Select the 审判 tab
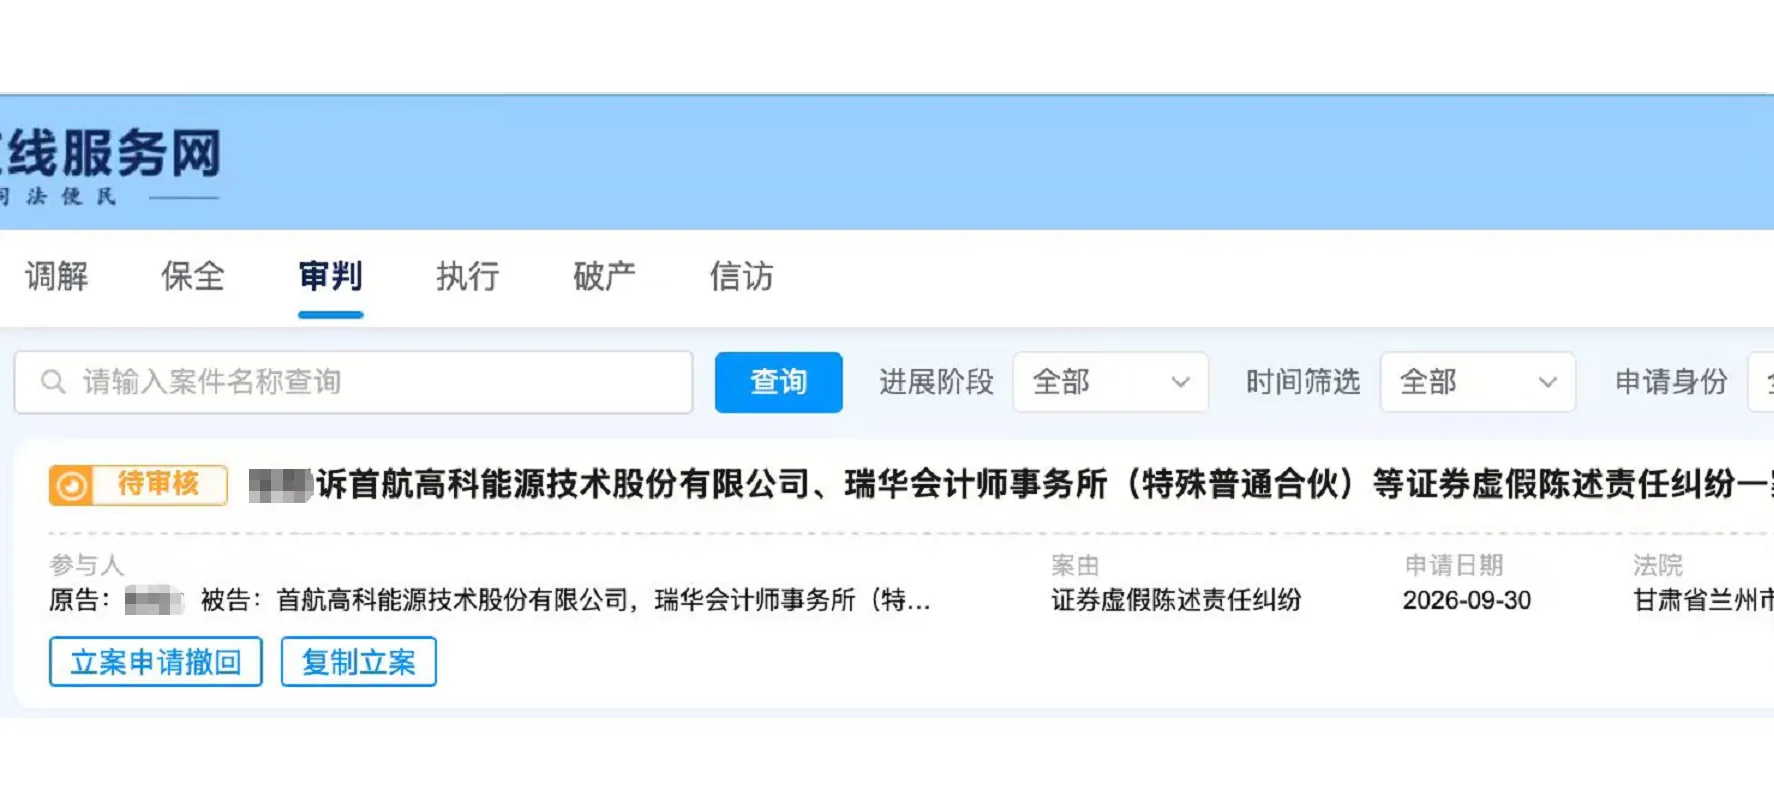This screenshot has width=1774, height=803. point(330,276)
